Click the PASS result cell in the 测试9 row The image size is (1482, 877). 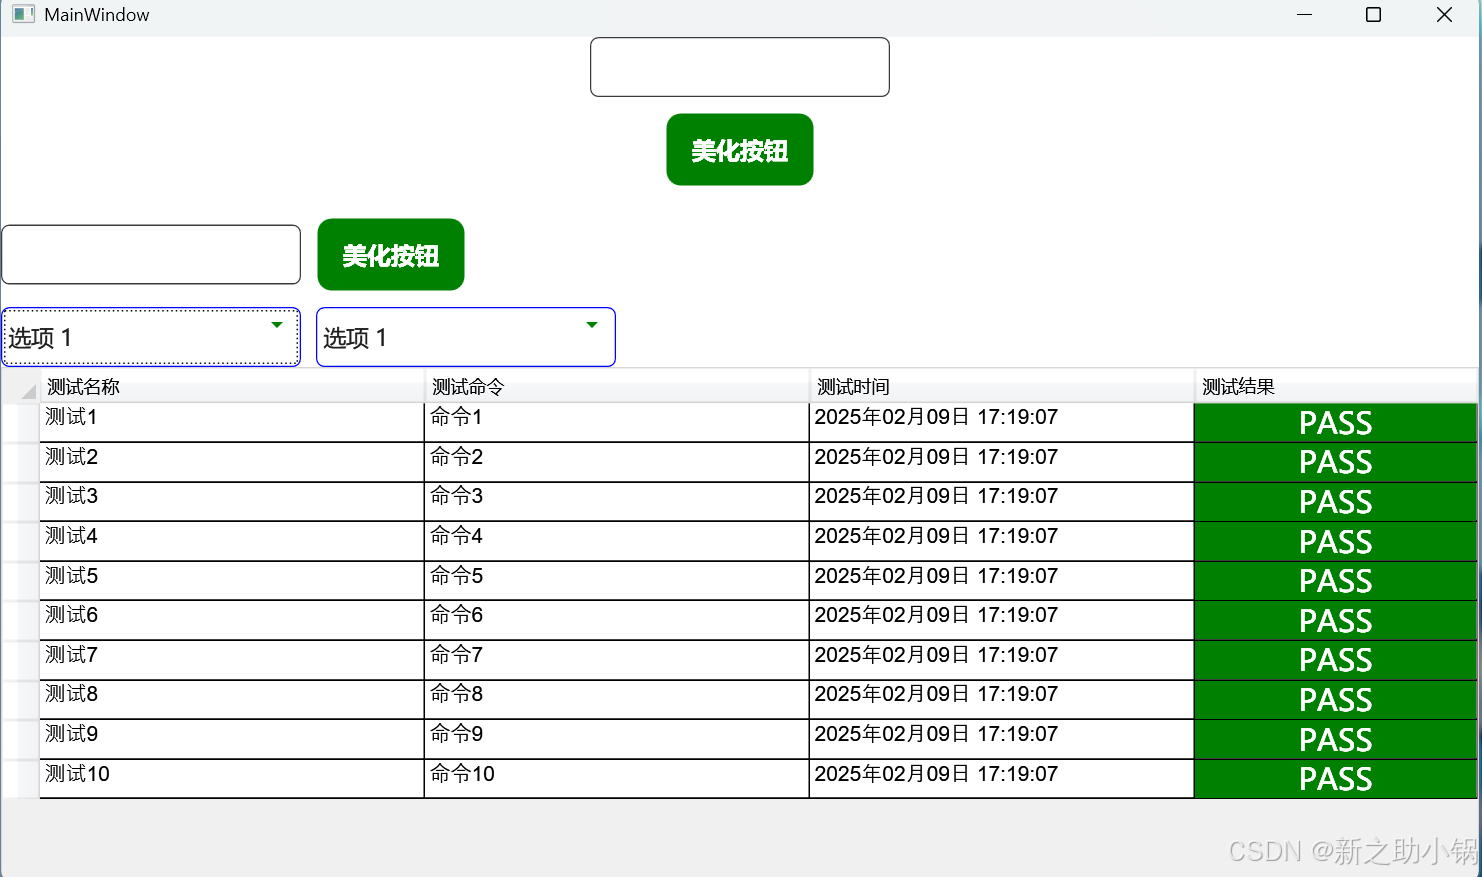[1336, 739]
